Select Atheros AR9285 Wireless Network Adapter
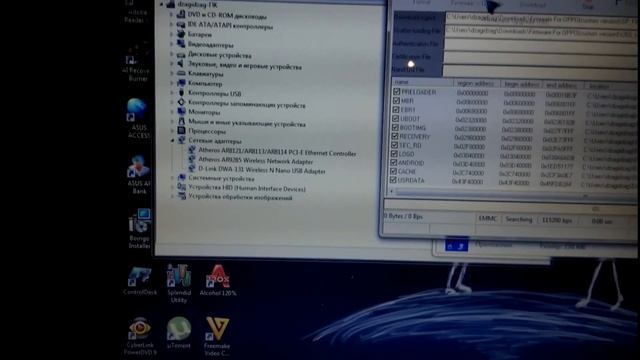The height and width of the screenshot is (360, 640). coord(256,161)
